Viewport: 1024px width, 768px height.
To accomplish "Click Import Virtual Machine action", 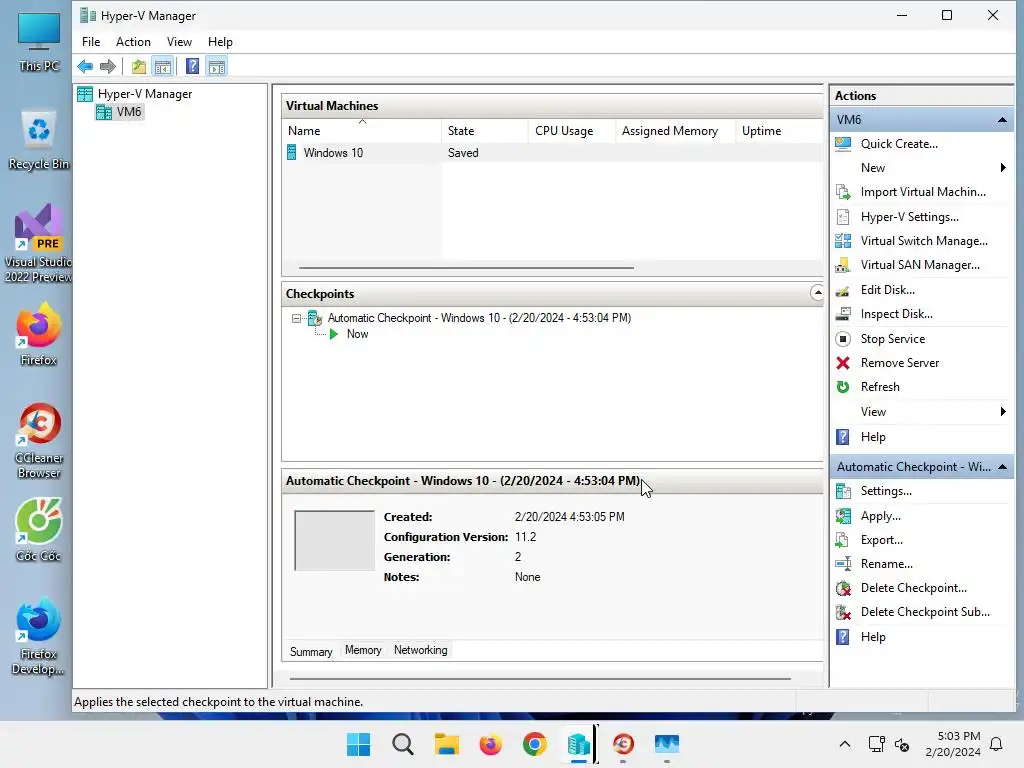I will (923, 192).
